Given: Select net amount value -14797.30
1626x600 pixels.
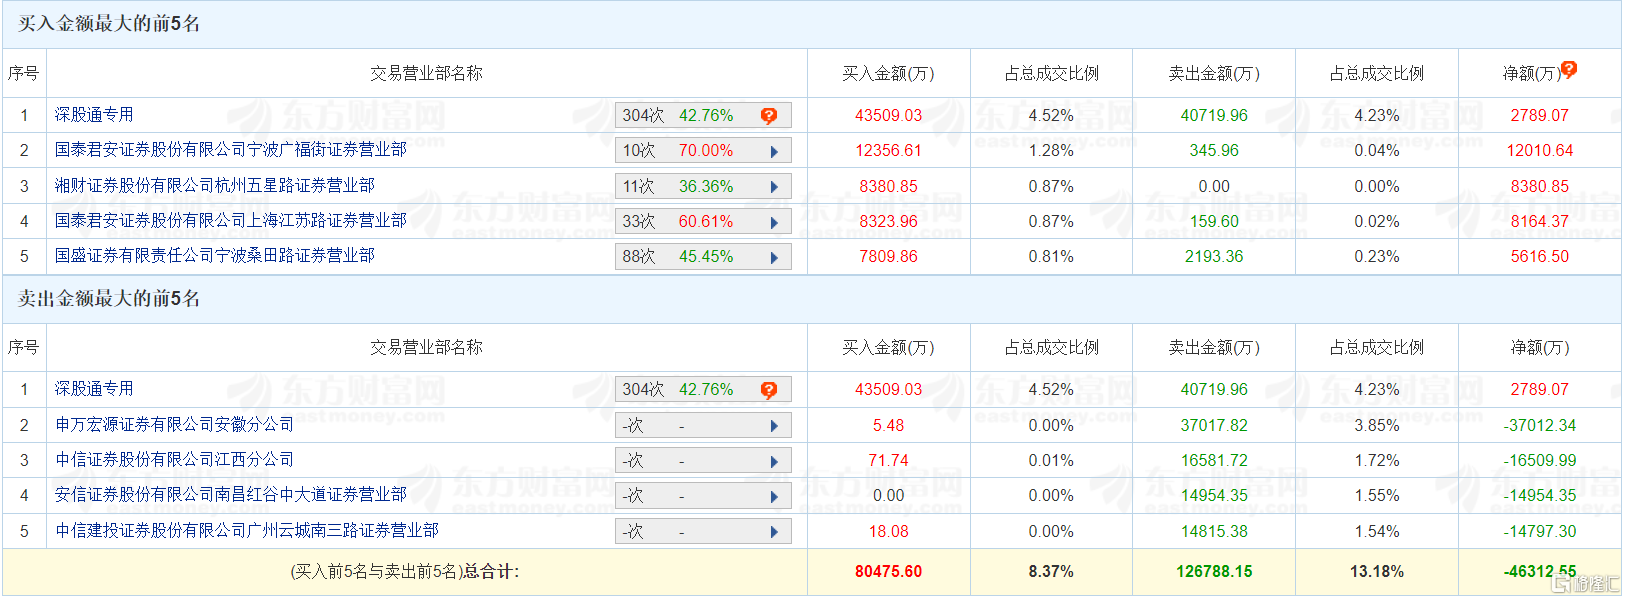Looking at the screenshot, I should pos(1540,531).
